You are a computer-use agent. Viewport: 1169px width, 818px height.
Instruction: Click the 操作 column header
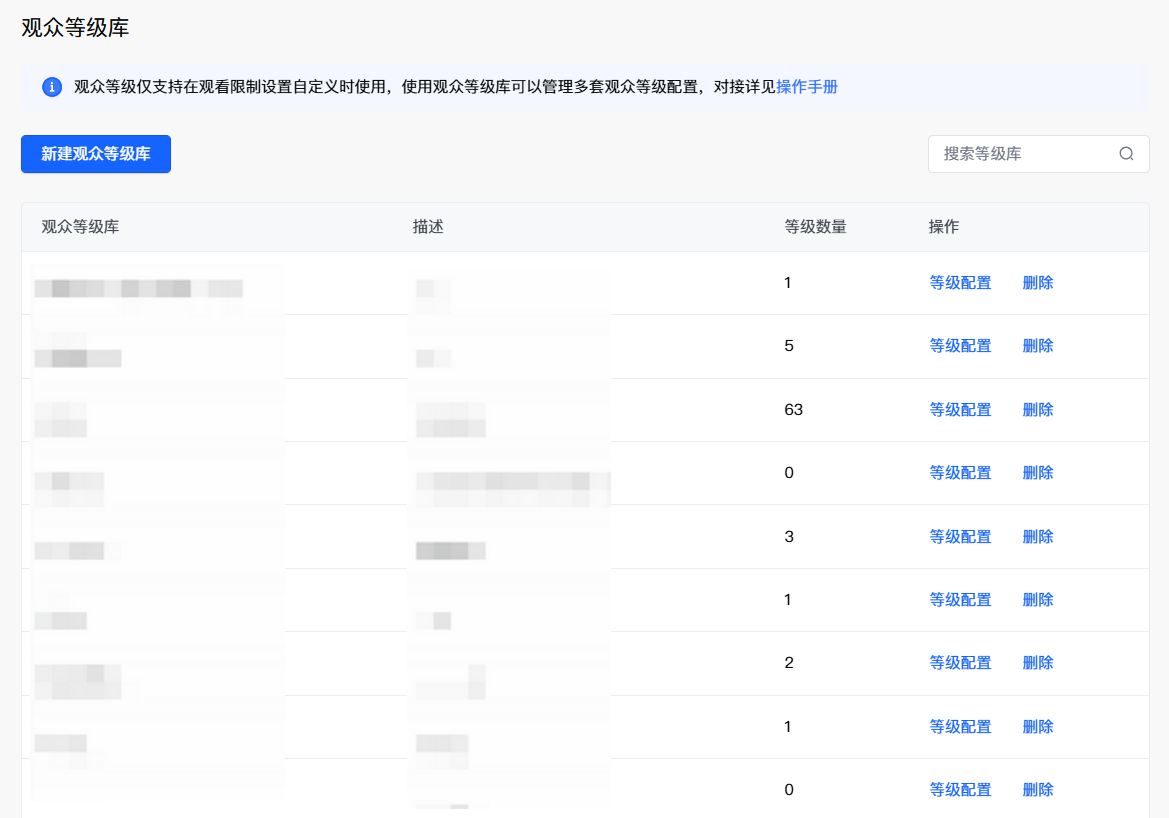pos(944,227)
